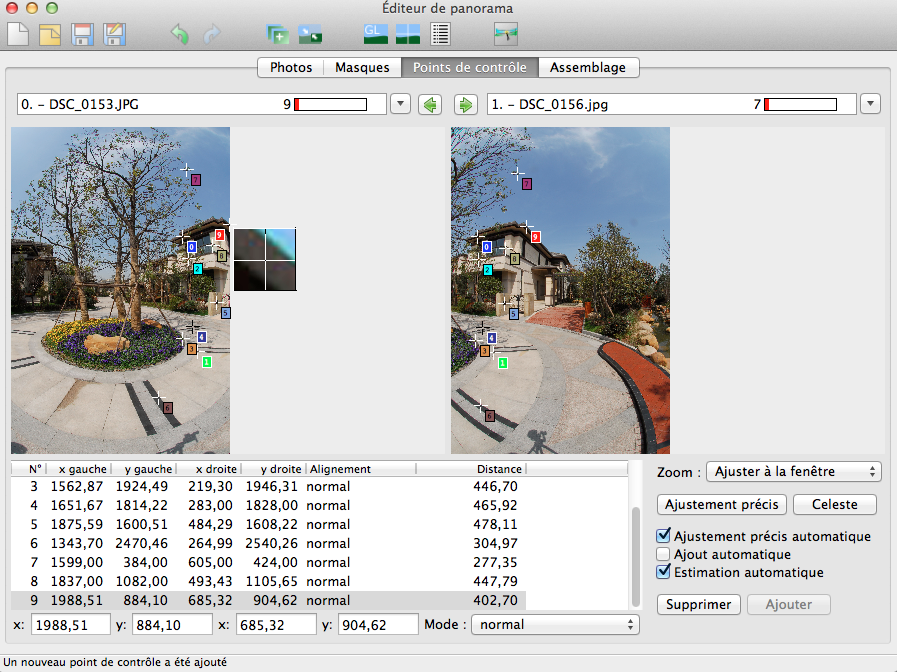Open the Zoom dropdown Ajuster à la fenêtre
The width and height of the screenshot is (897, 672).
coord(793,471)
